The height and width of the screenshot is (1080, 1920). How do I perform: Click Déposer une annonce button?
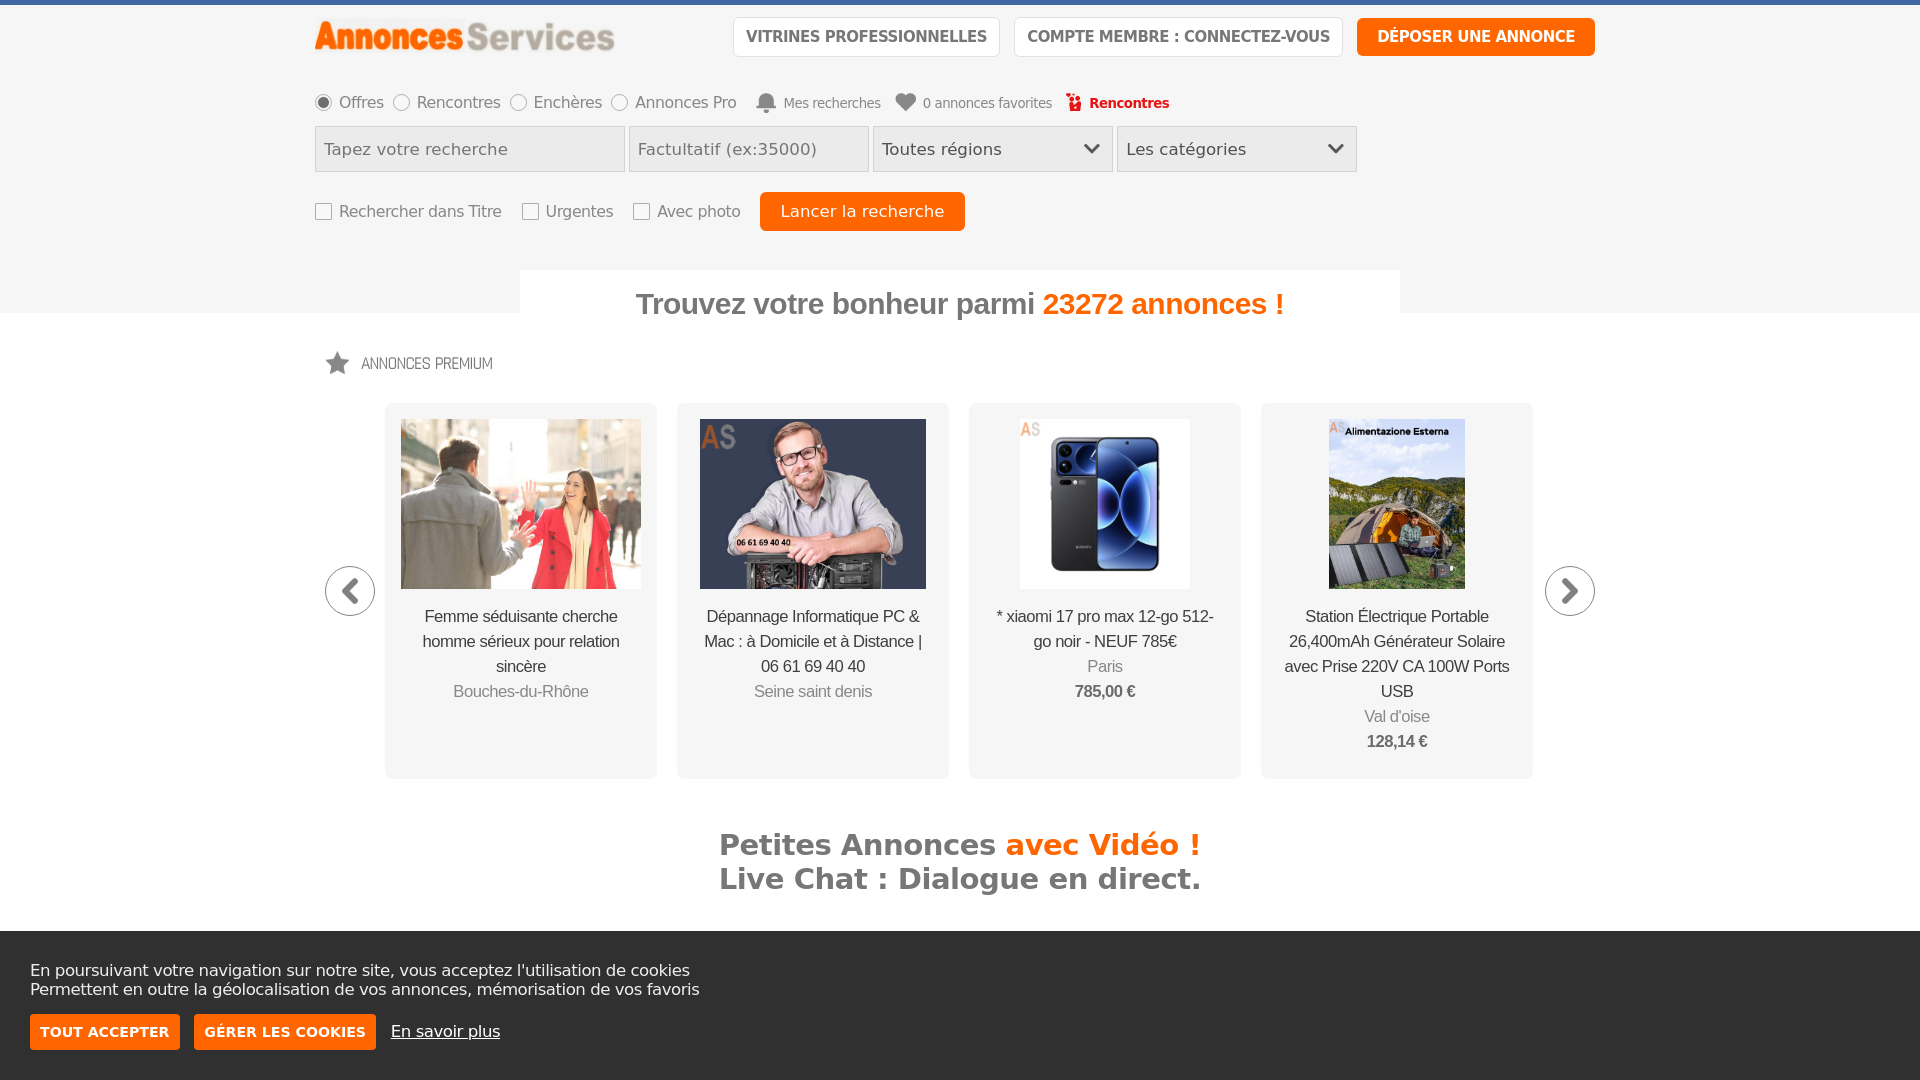point(1476,36)
